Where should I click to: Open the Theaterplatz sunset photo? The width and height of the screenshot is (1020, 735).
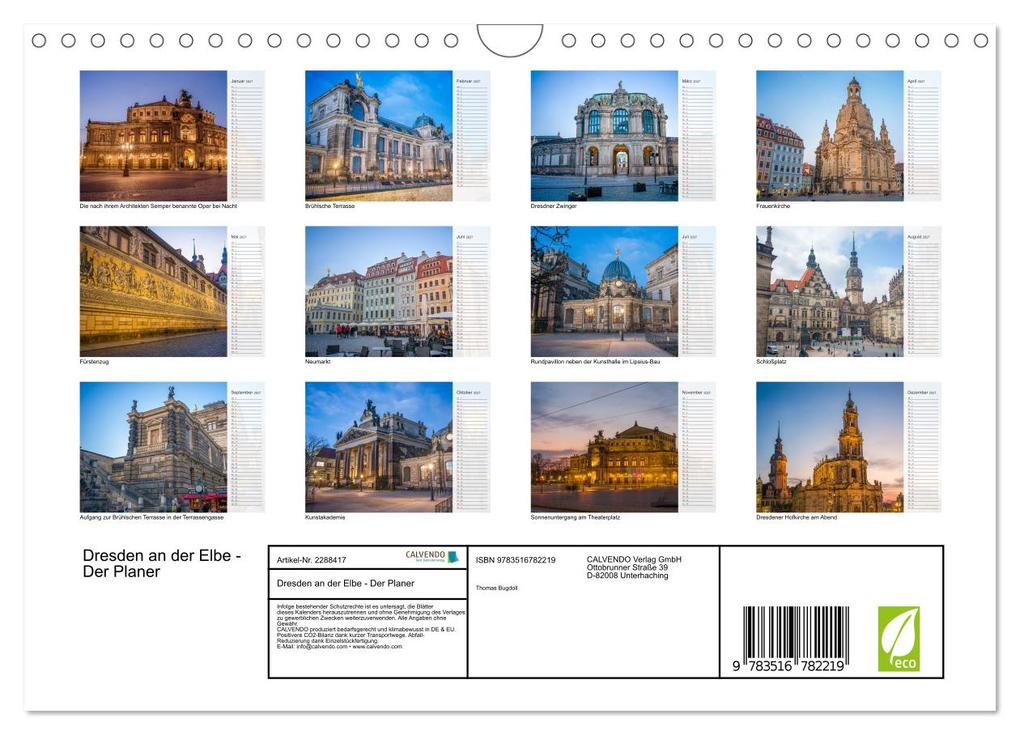604,447
